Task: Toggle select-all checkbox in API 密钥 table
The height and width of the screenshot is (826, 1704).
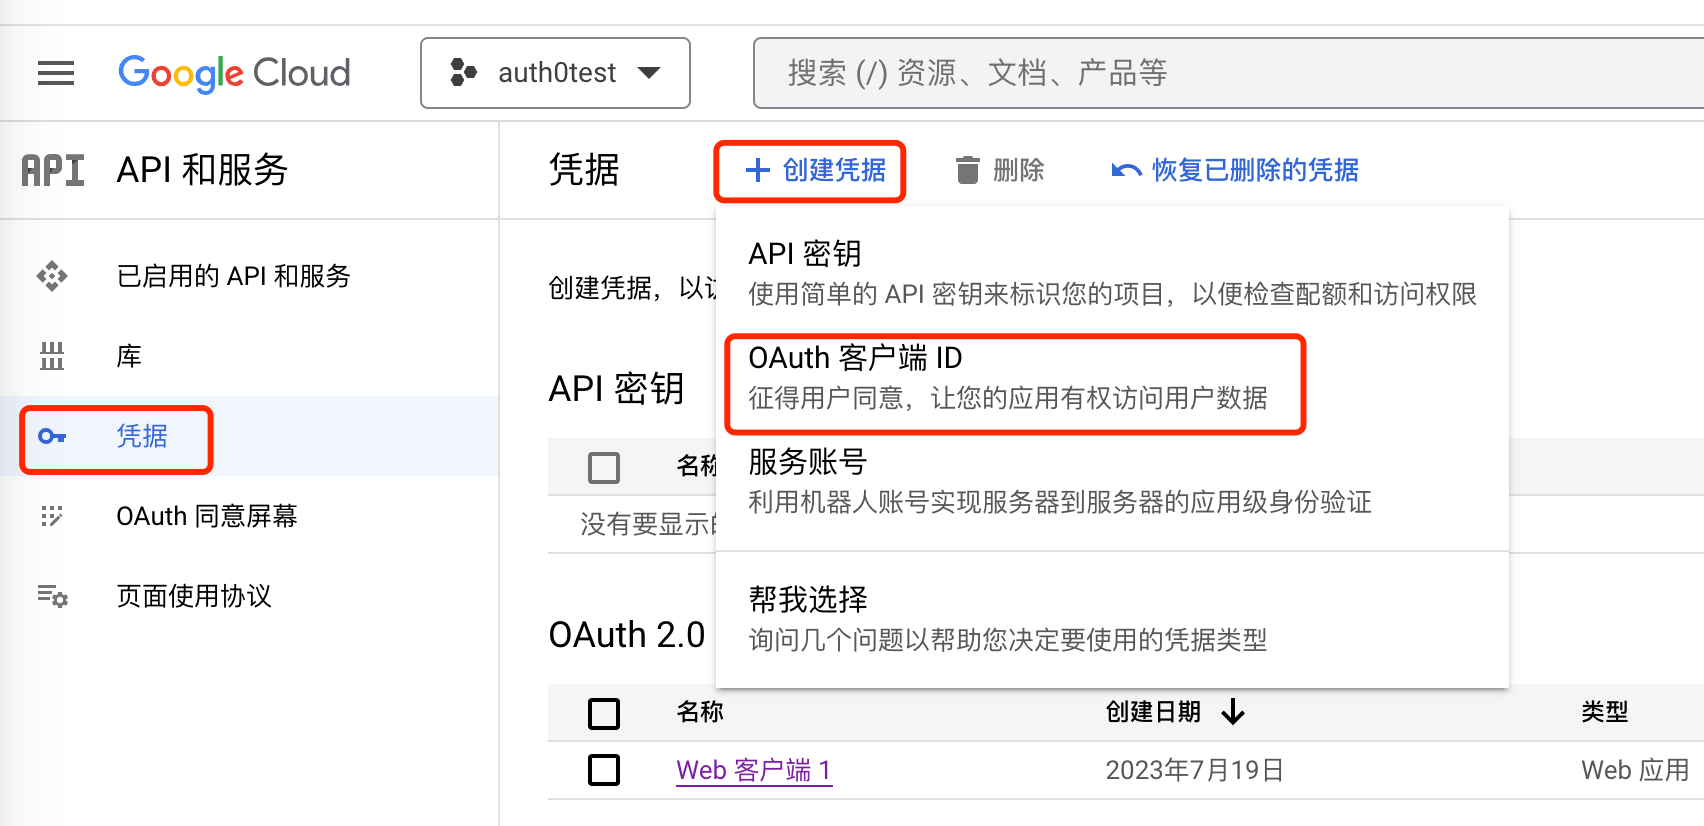Action: tap(604, 467)
